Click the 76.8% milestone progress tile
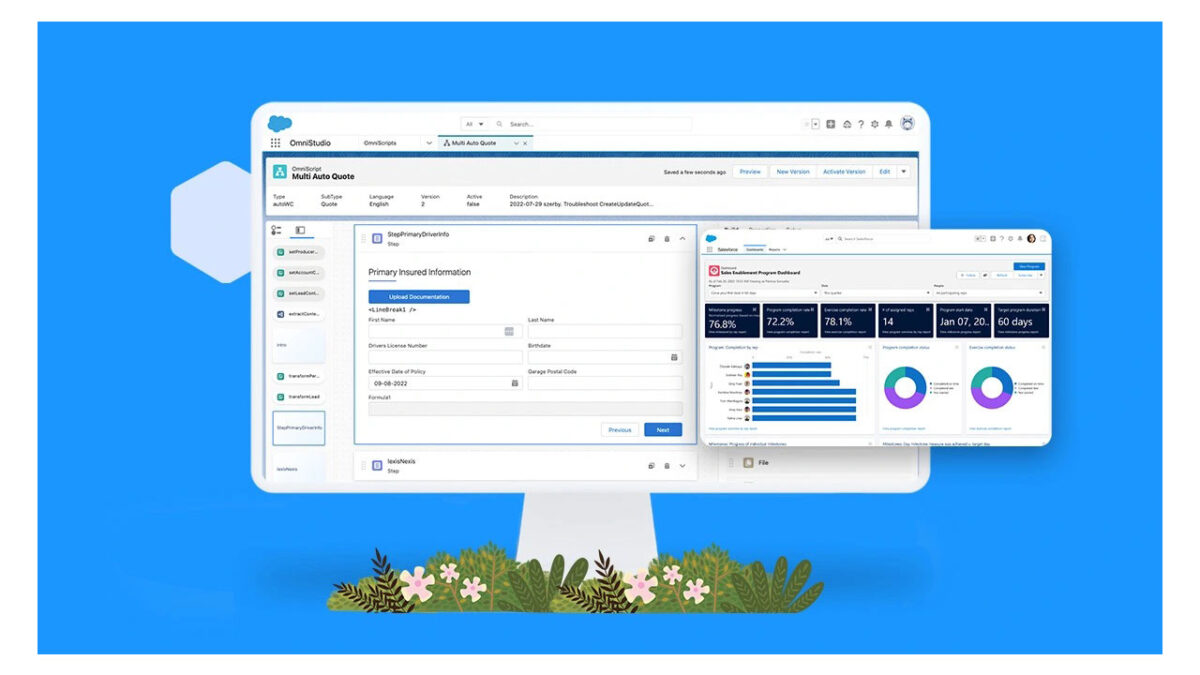Image resolution: width=1200 pixels, height=675 pixels. [733, 321]
